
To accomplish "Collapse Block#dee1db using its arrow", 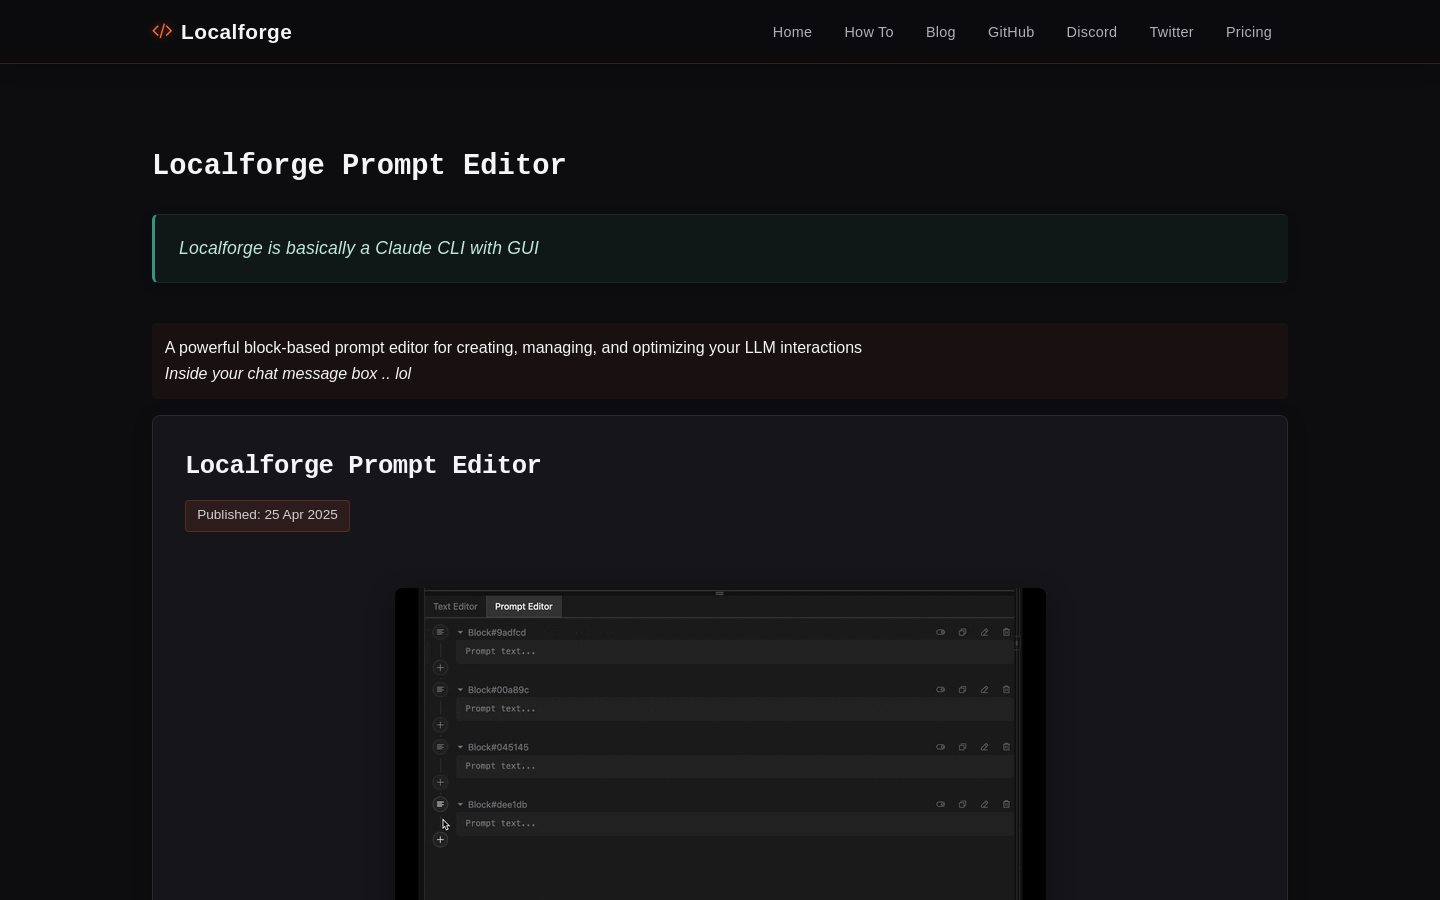I will click(460, 804).
